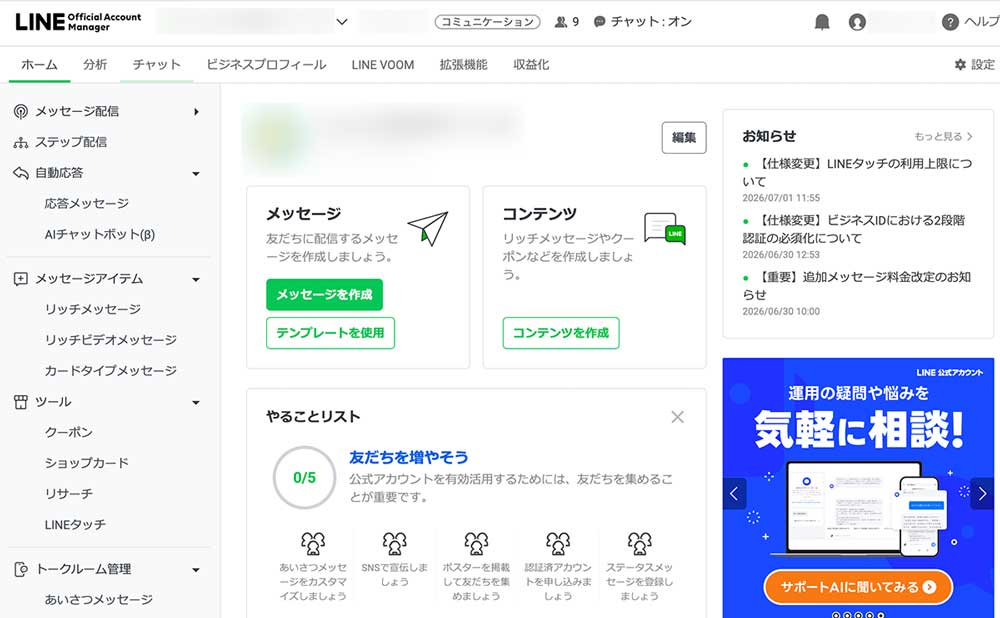
Task: Click the friends count icon showing 9
Action: pyautogui.click(x=561, y=22)
